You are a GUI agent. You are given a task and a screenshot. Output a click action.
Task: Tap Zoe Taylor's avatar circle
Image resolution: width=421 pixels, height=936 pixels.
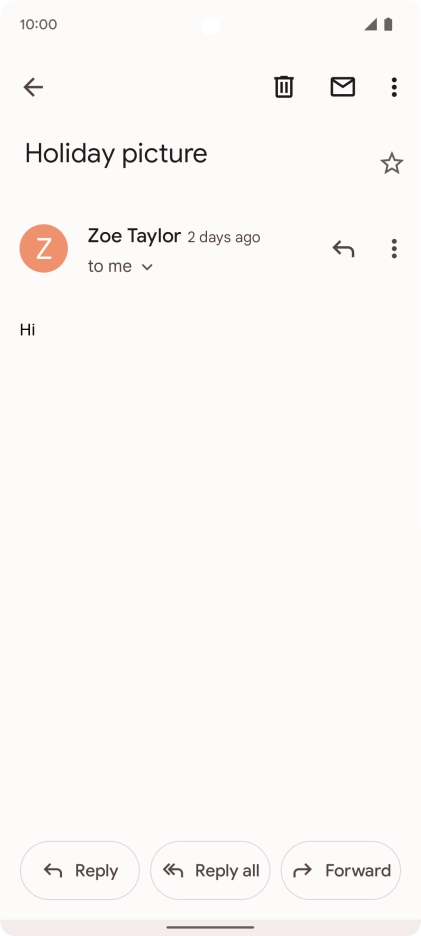(x=44, y=248)
